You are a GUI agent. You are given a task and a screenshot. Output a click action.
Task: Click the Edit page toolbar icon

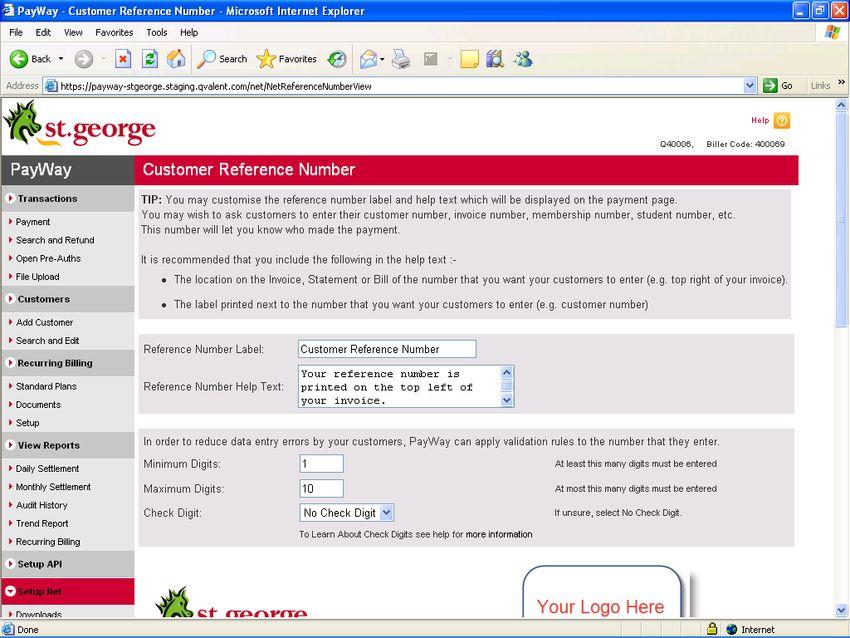[430, 59]
